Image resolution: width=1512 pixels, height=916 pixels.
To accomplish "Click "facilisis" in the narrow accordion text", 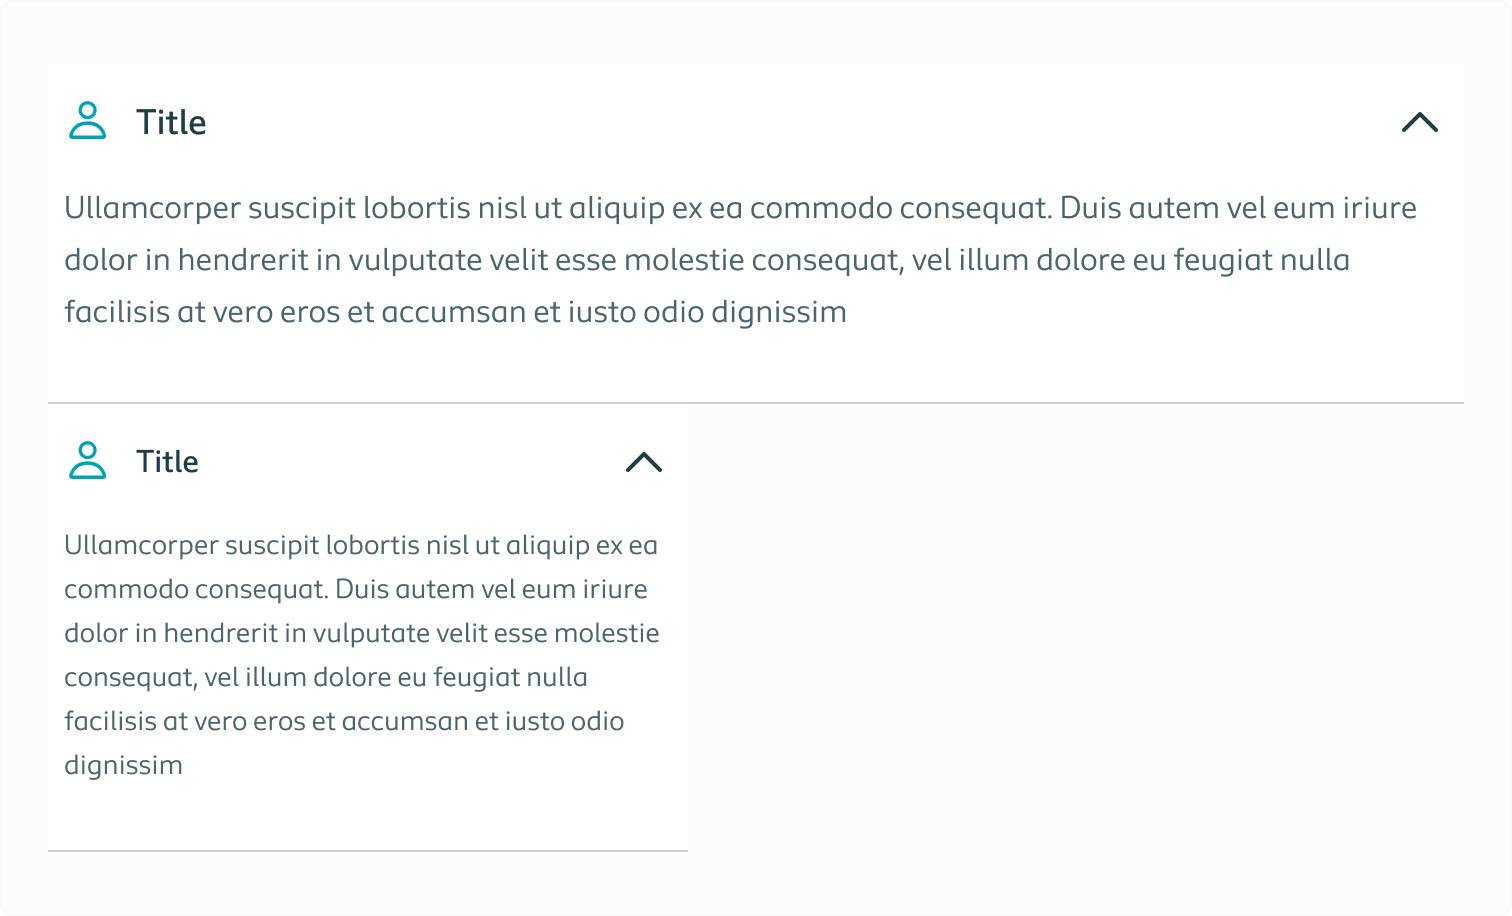I will [x=109, y=721].
